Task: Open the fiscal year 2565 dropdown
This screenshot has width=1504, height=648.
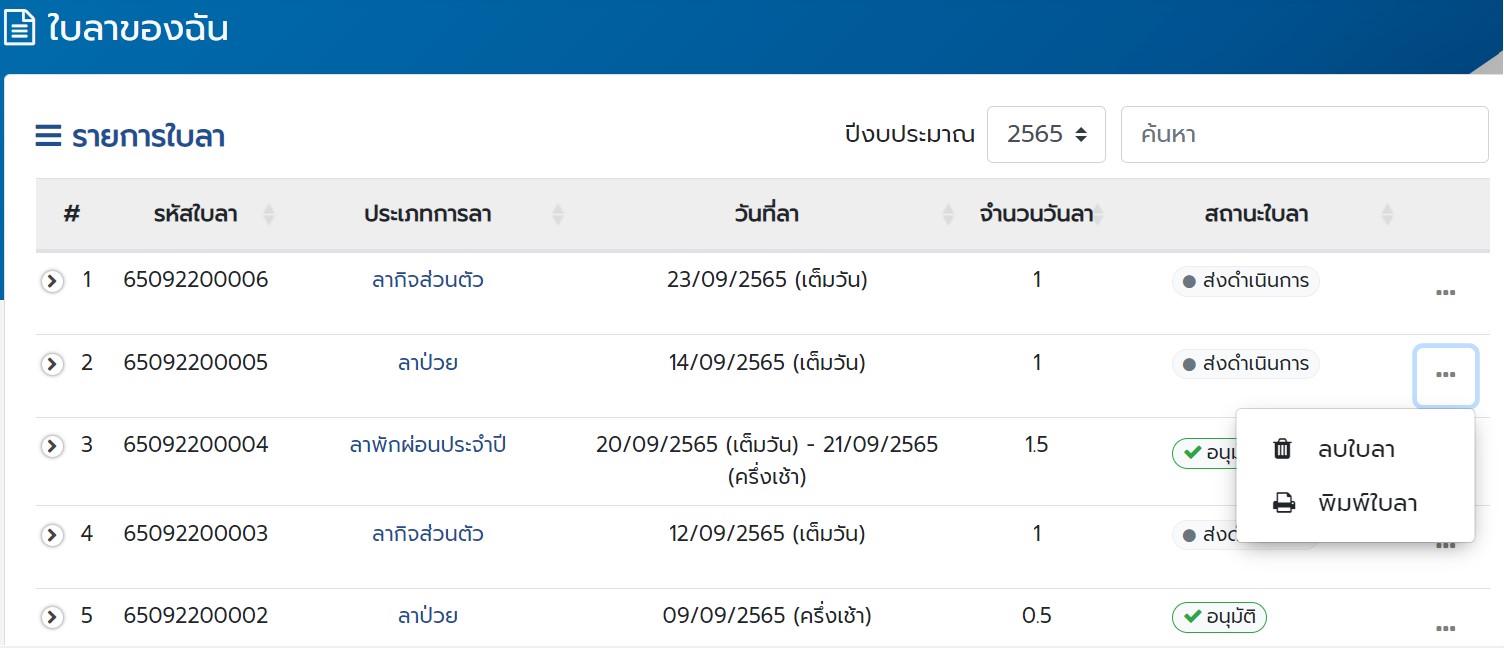Action: click(x=1046, y=134)
